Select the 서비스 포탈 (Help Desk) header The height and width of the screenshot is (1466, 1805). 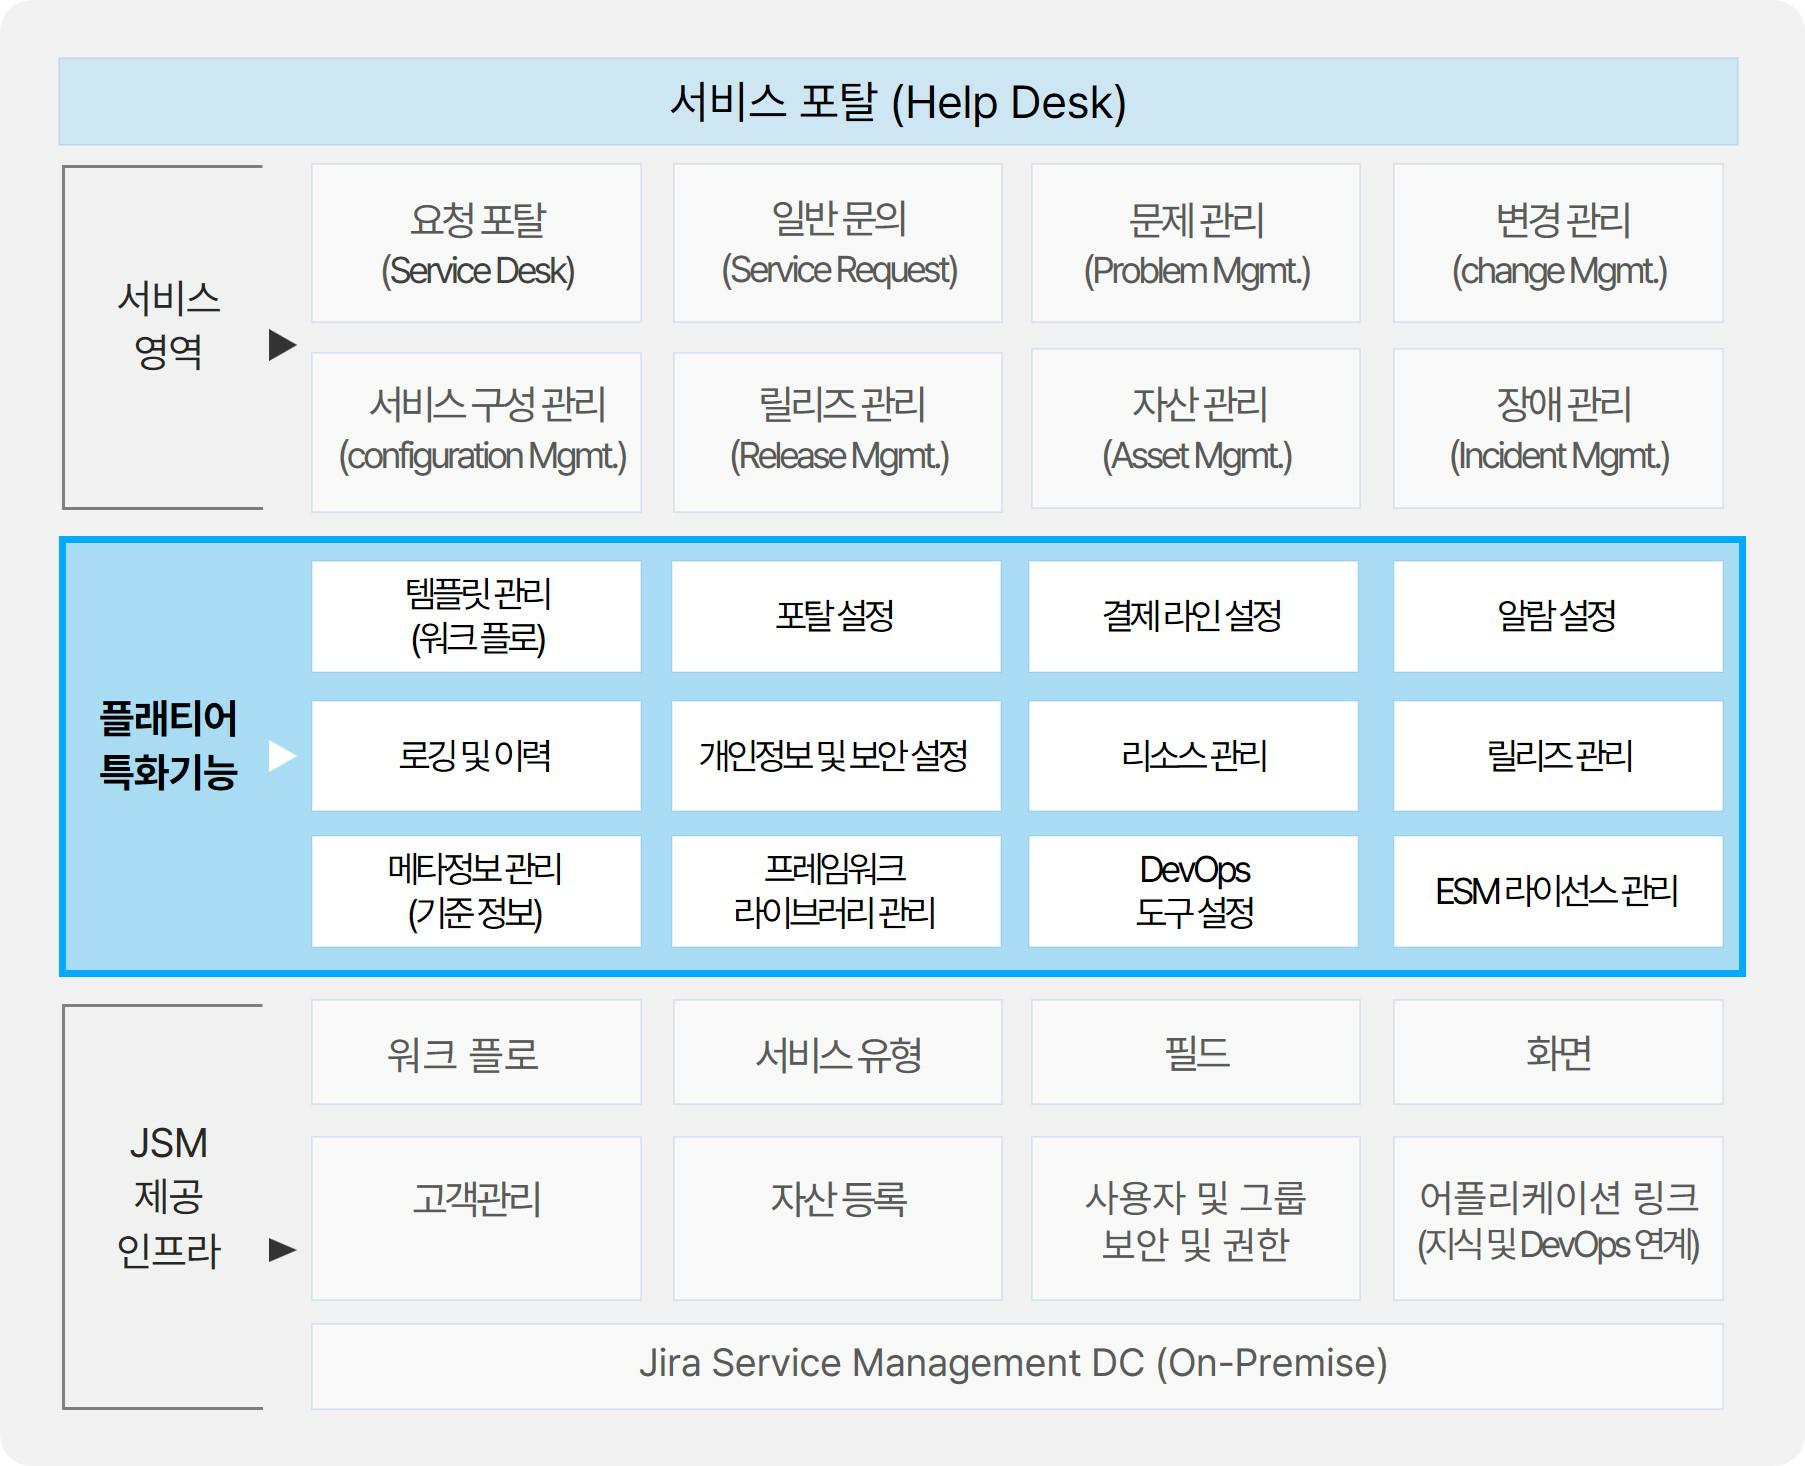click(x=897, y=102)
